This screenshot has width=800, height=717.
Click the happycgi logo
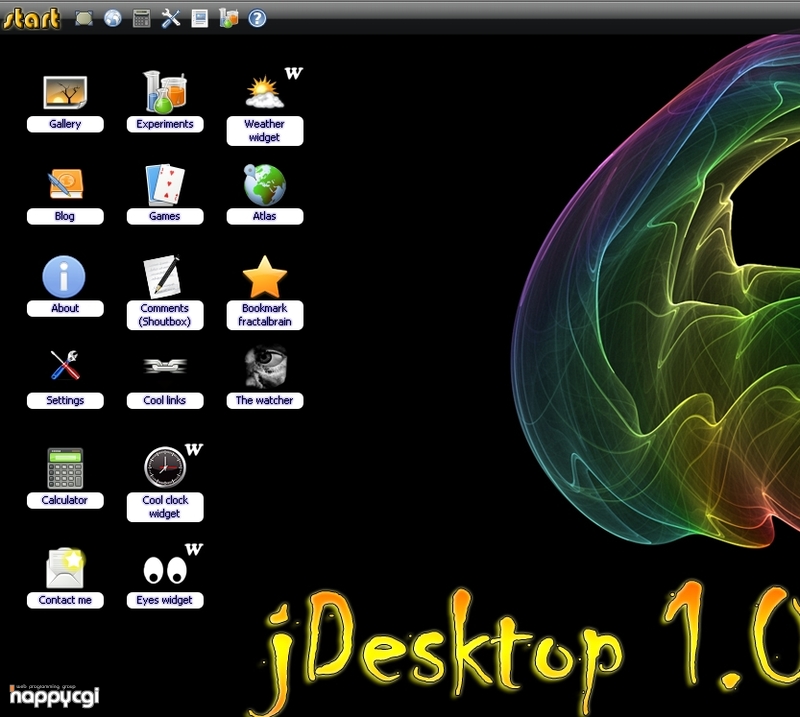point(54,695)
